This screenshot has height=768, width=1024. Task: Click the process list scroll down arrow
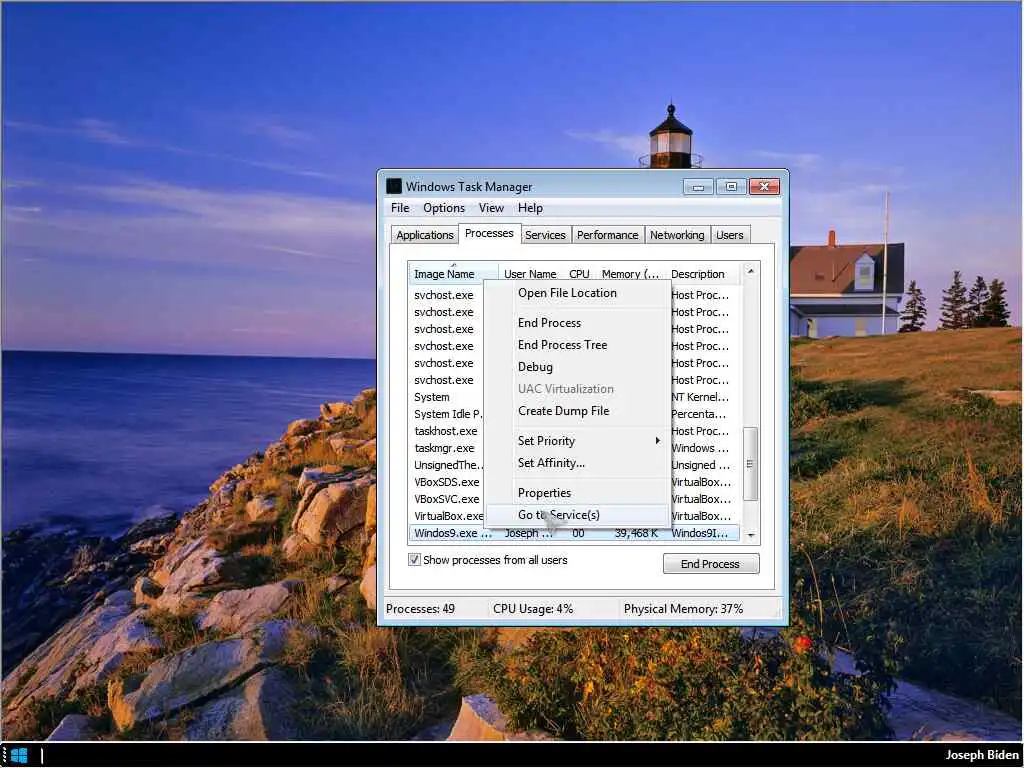[x=750, y=536]
